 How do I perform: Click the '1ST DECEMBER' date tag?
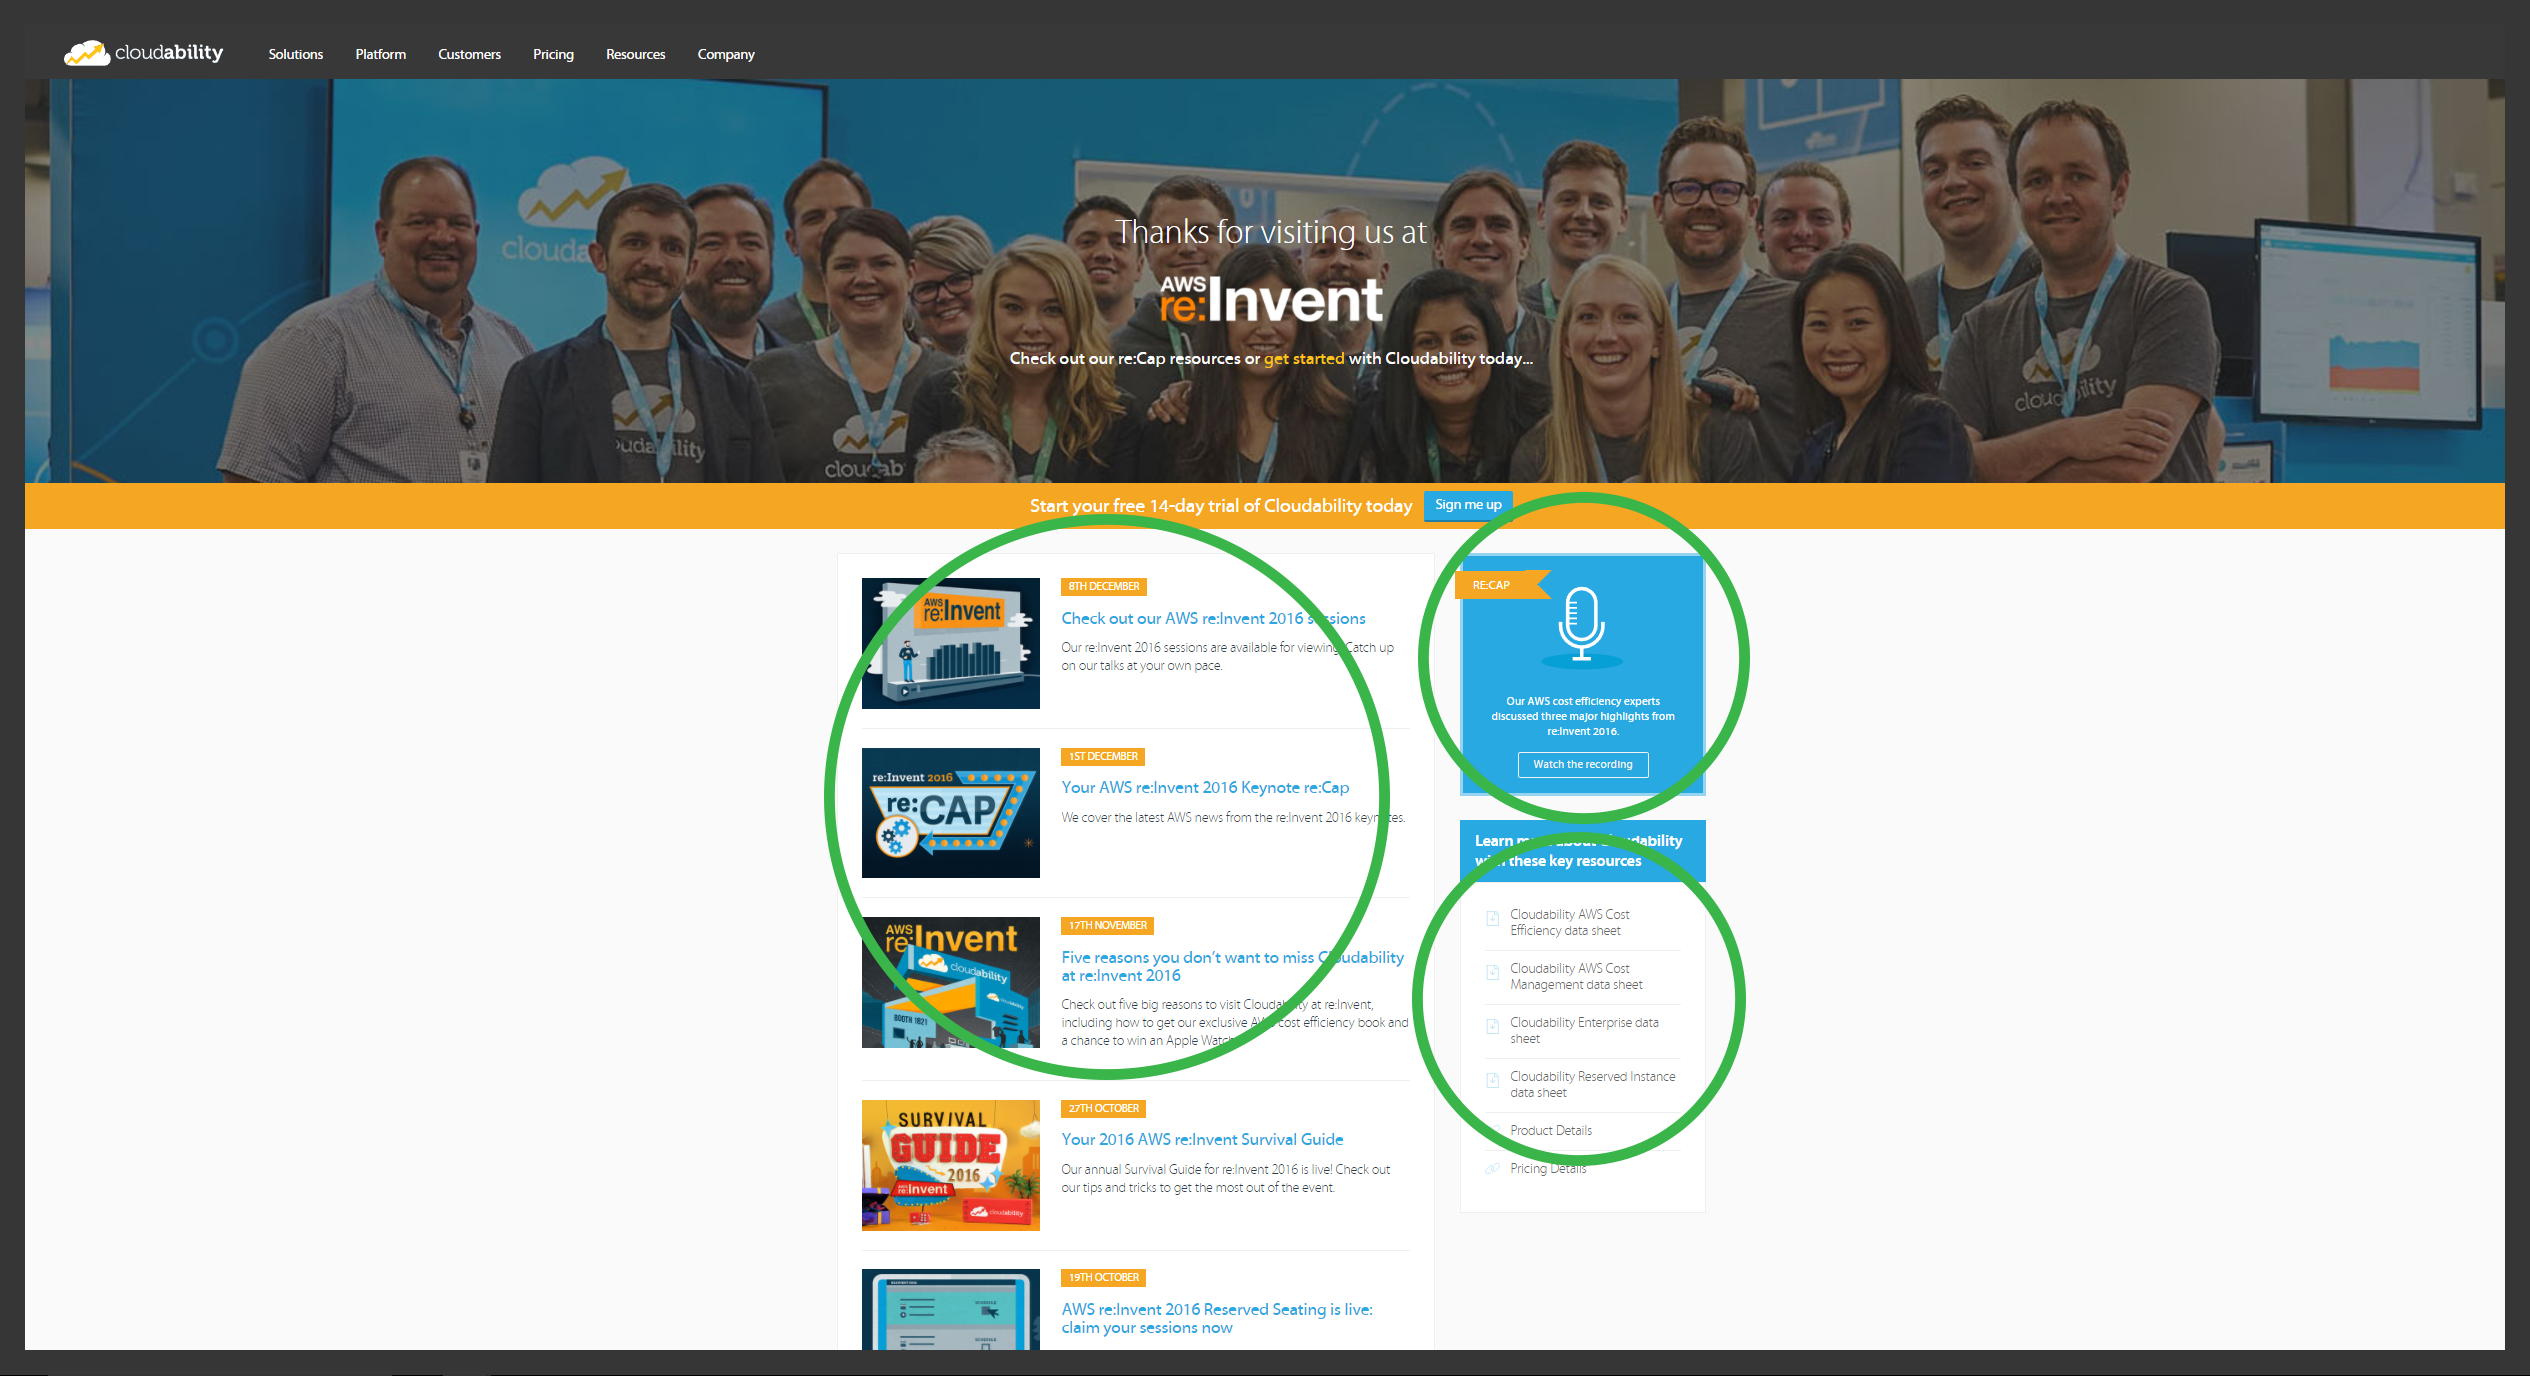[1103, 756]
